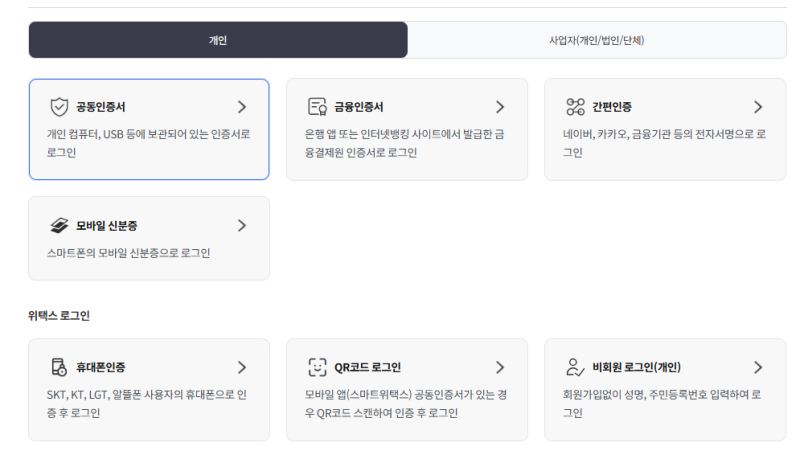Choose the 휴대폰인증 login title
This screenshot has width=800, height=459.
(101, 367)
